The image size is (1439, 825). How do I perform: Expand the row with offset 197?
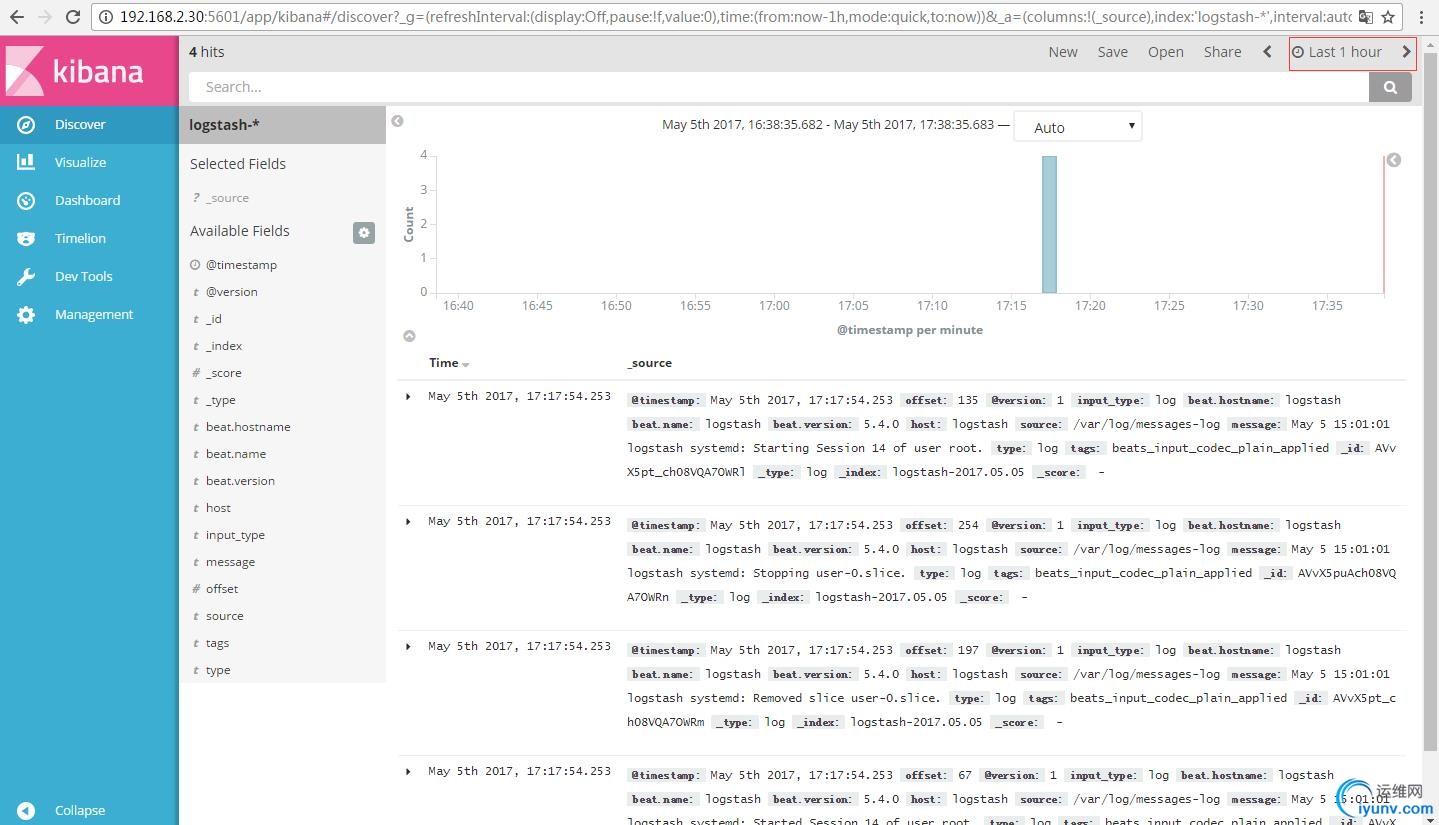click(x=408, y=647)
